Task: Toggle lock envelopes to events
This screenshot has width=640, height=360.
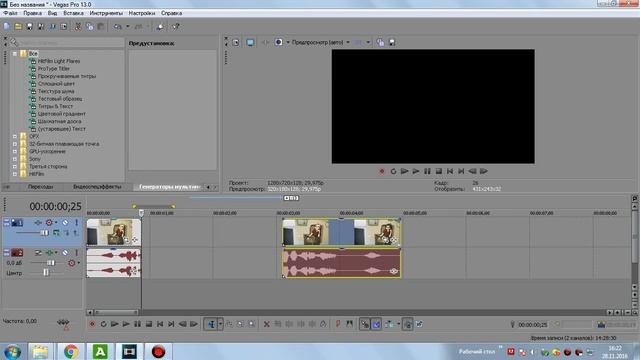Action: [407, 324]
